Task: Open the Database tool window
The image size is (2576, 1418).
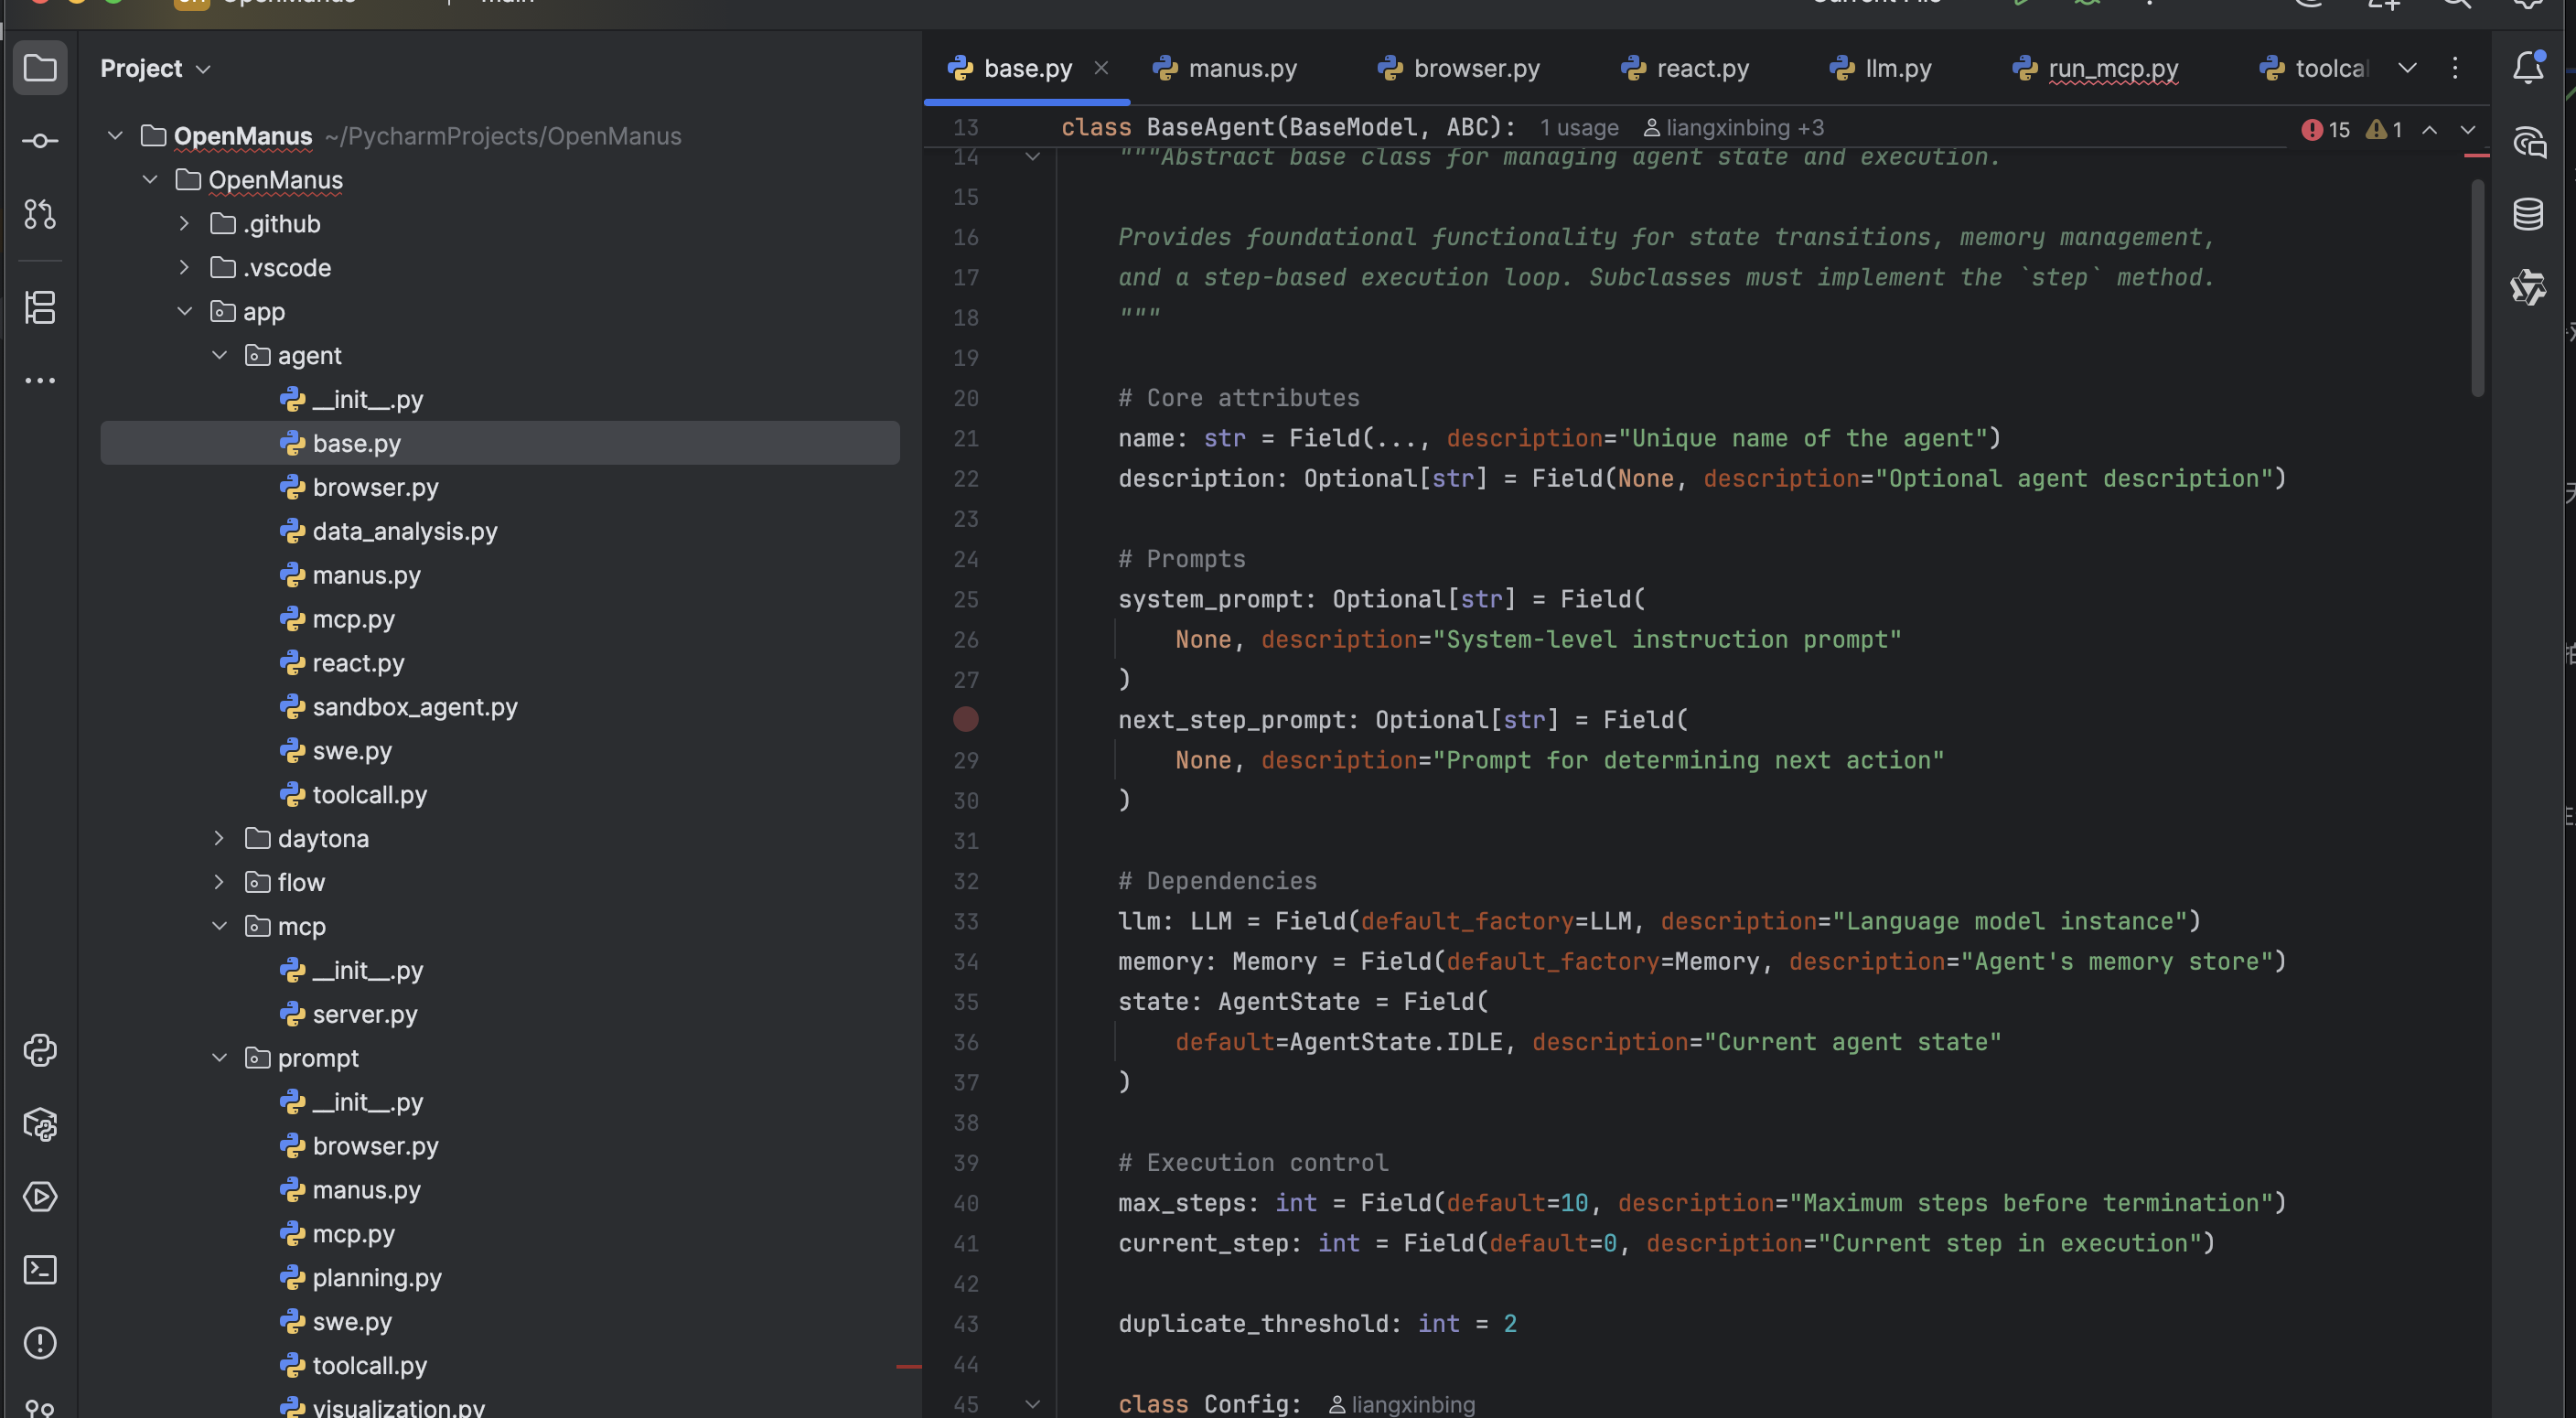Action: point(2528,214)
